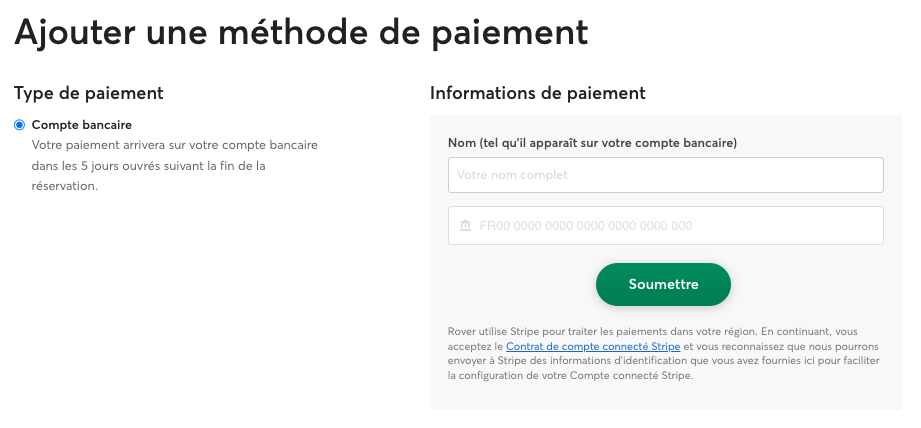Click the line envoyer à Stripe des informations
This screenshot has width=921, height=428.
[x=663, y=361]
